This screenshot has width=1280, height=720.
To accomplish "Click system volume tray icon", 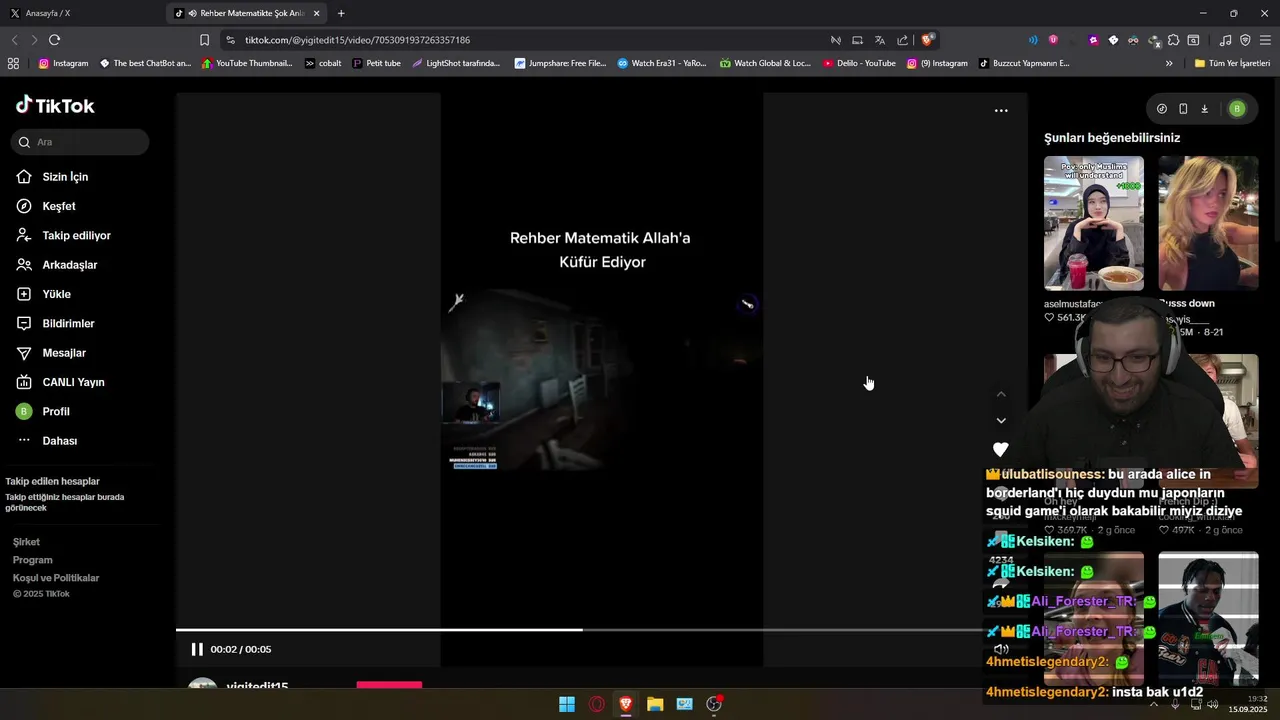I will pyautogui.click(x=1212, y=704).
